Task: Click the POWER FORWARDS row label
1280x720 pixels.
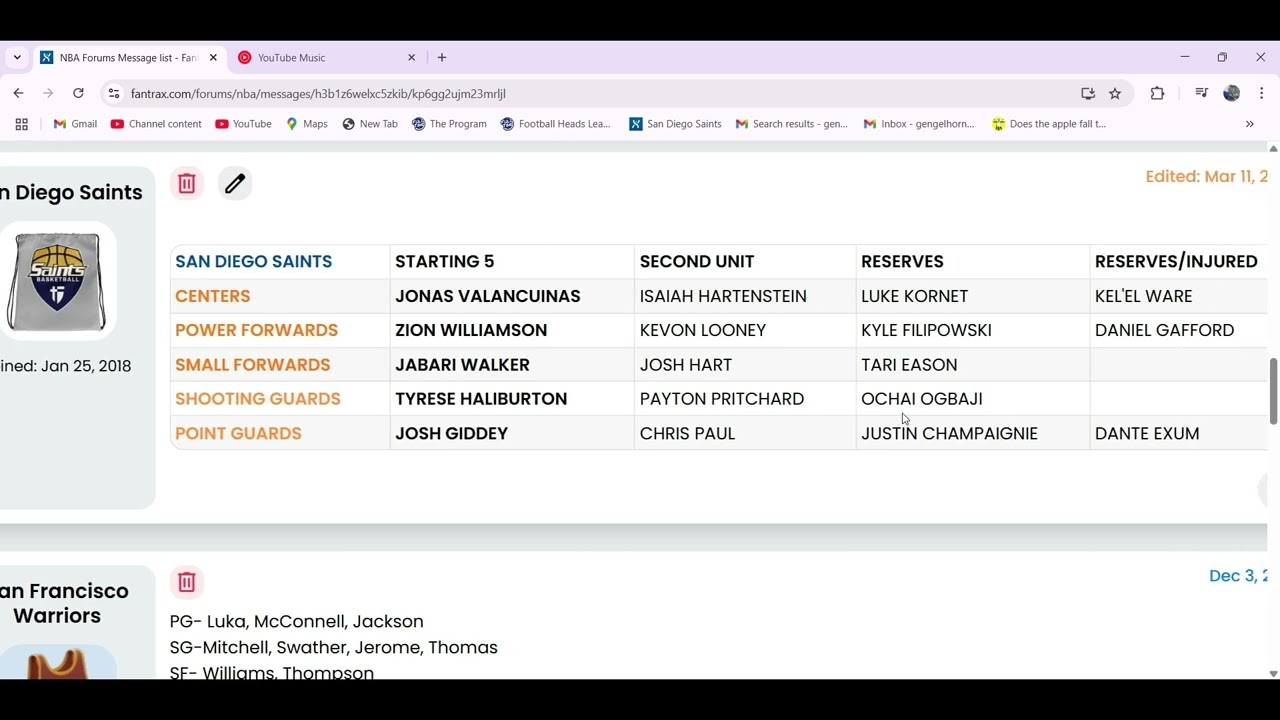Action: (257, 330)
